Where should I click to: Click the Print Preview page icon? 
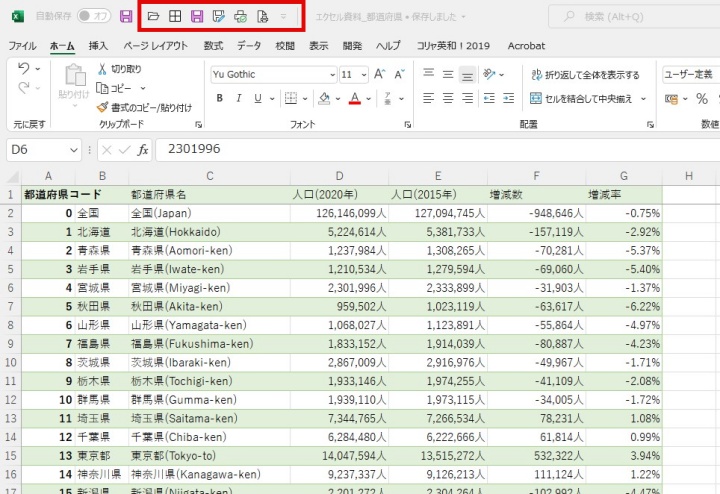263,17
